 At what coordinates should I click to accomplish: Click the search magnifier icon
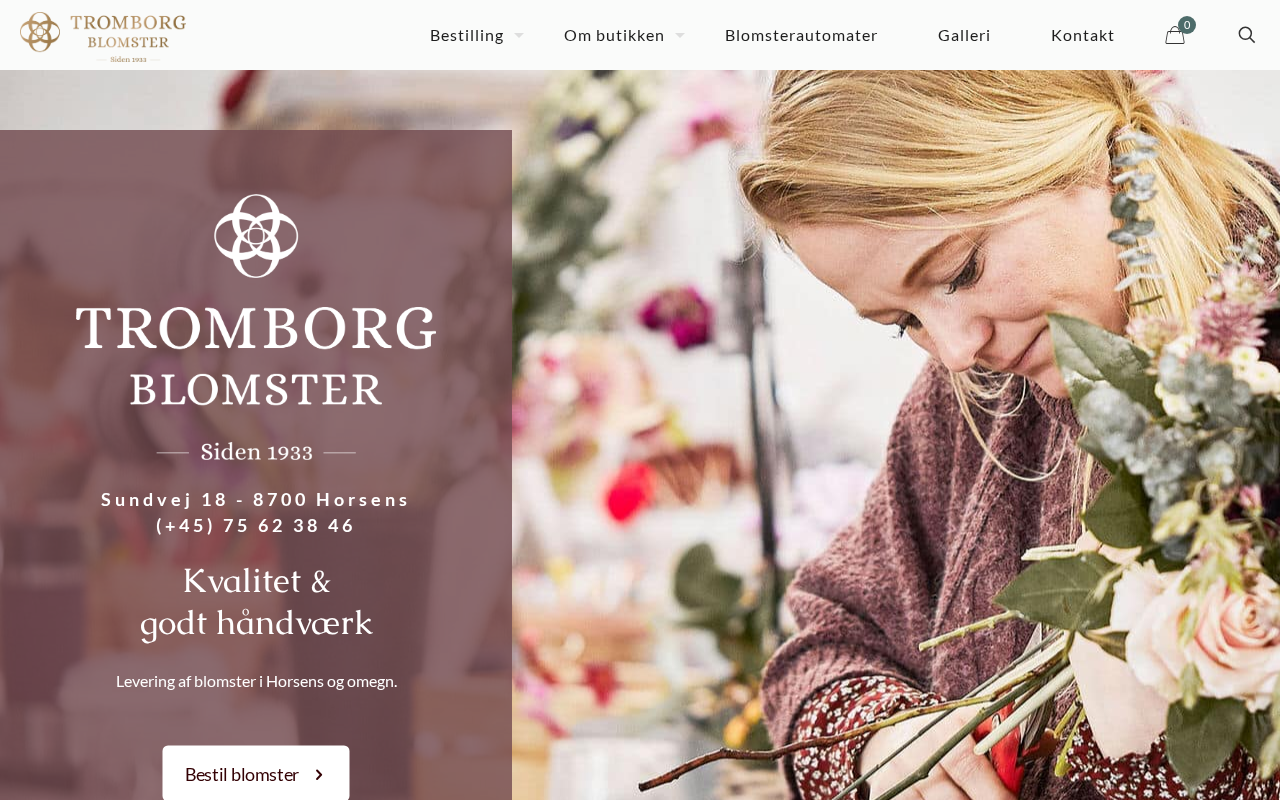point(1246,35)
